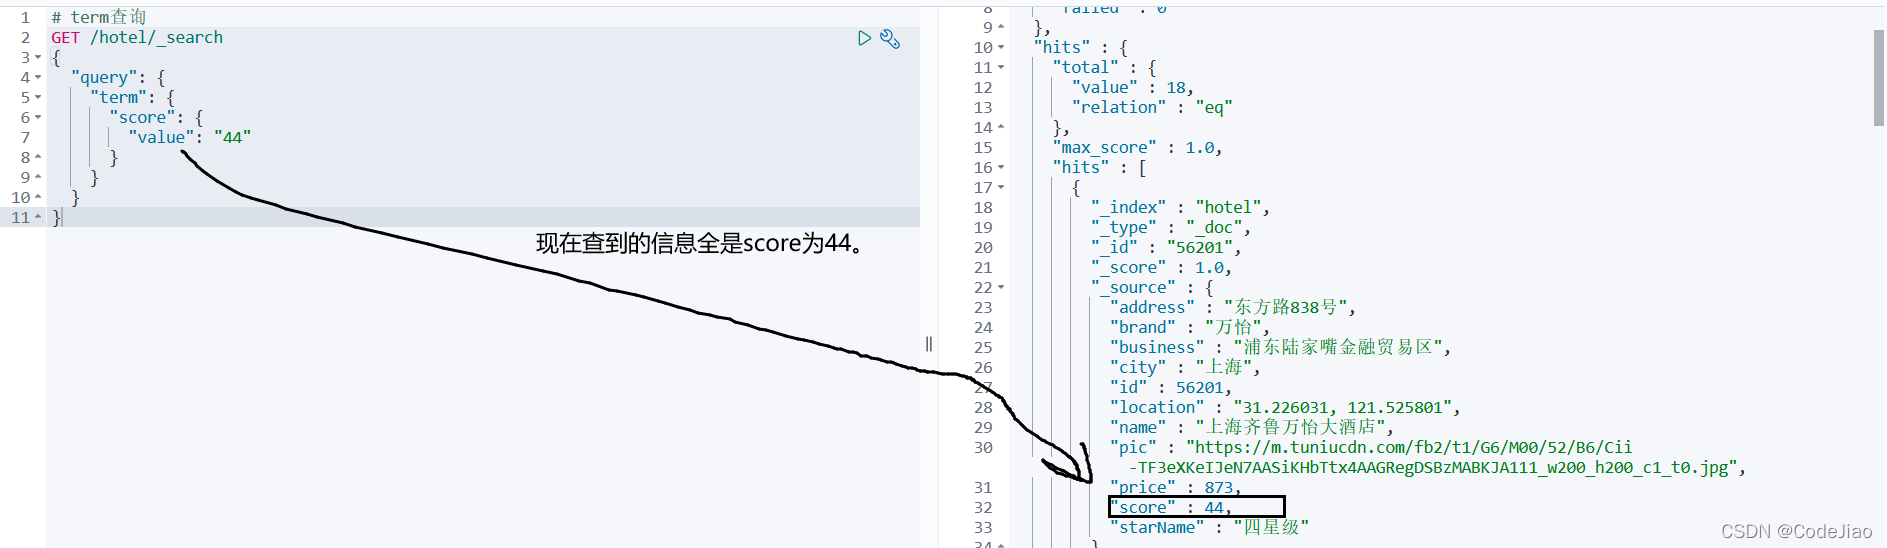Click the "brand" : "万怡" line

click(1189, 327)
